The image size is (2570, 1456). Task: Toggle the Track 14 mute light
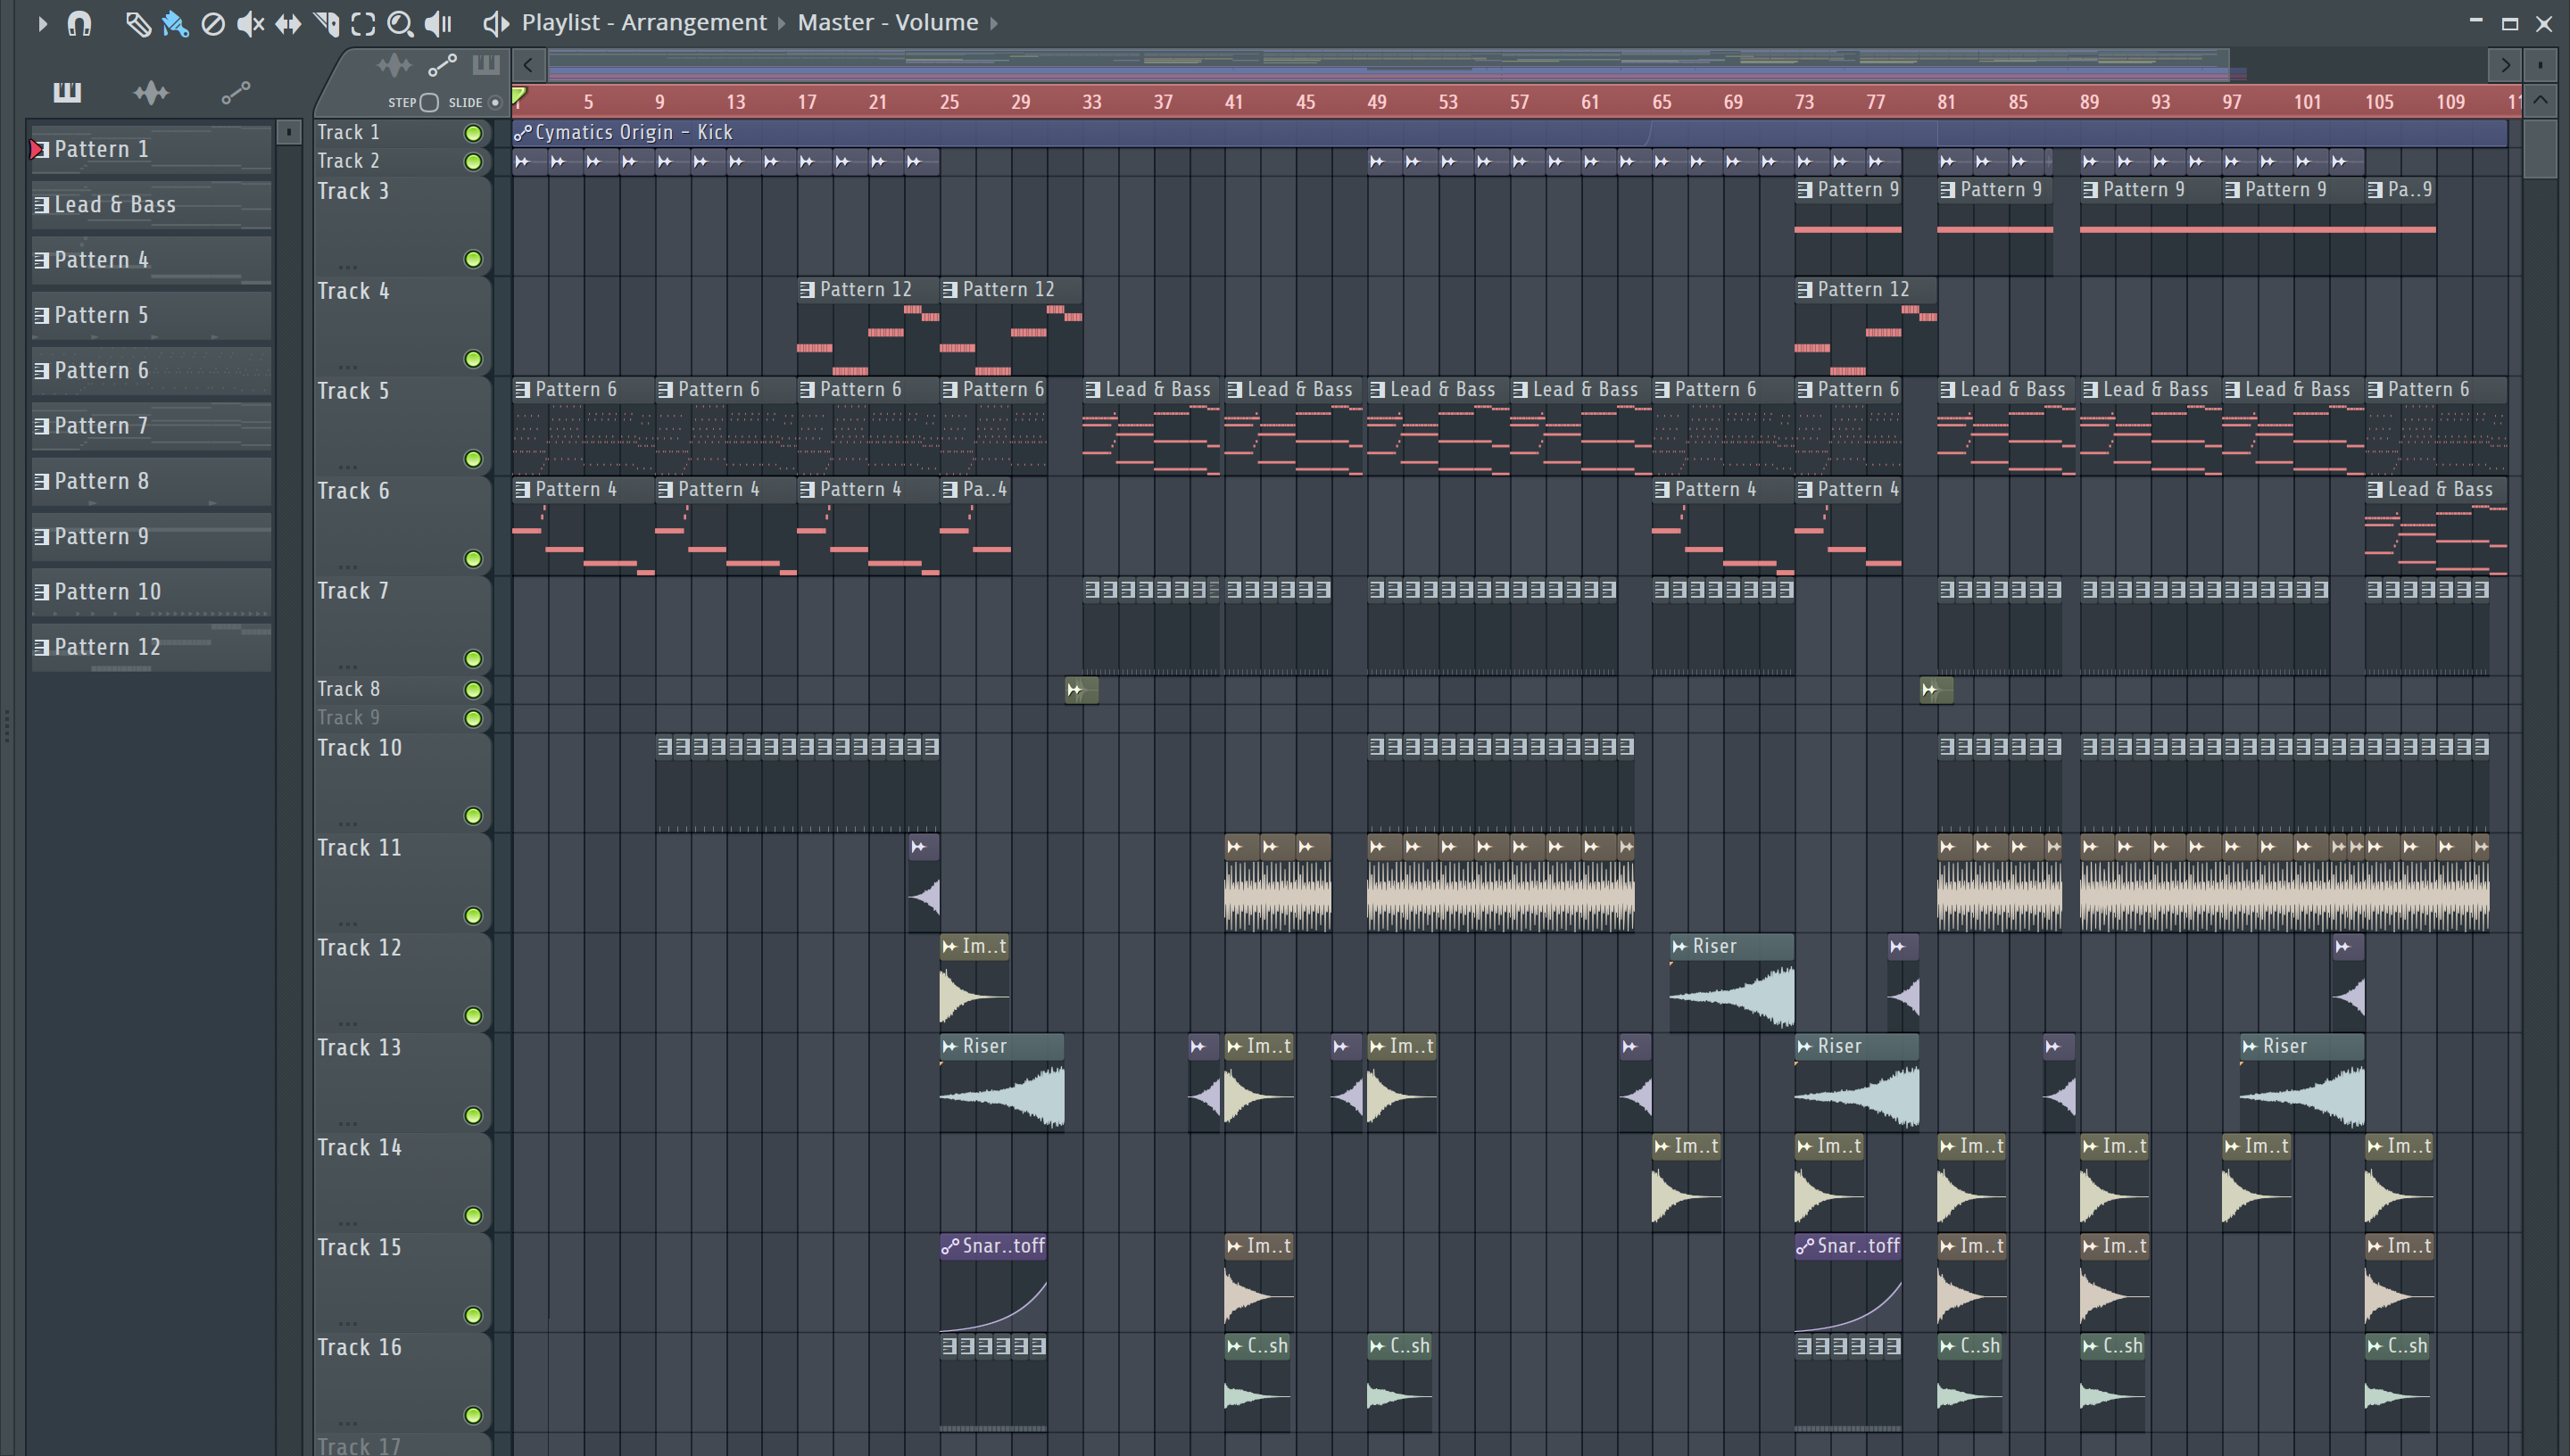coord(473,1215)
